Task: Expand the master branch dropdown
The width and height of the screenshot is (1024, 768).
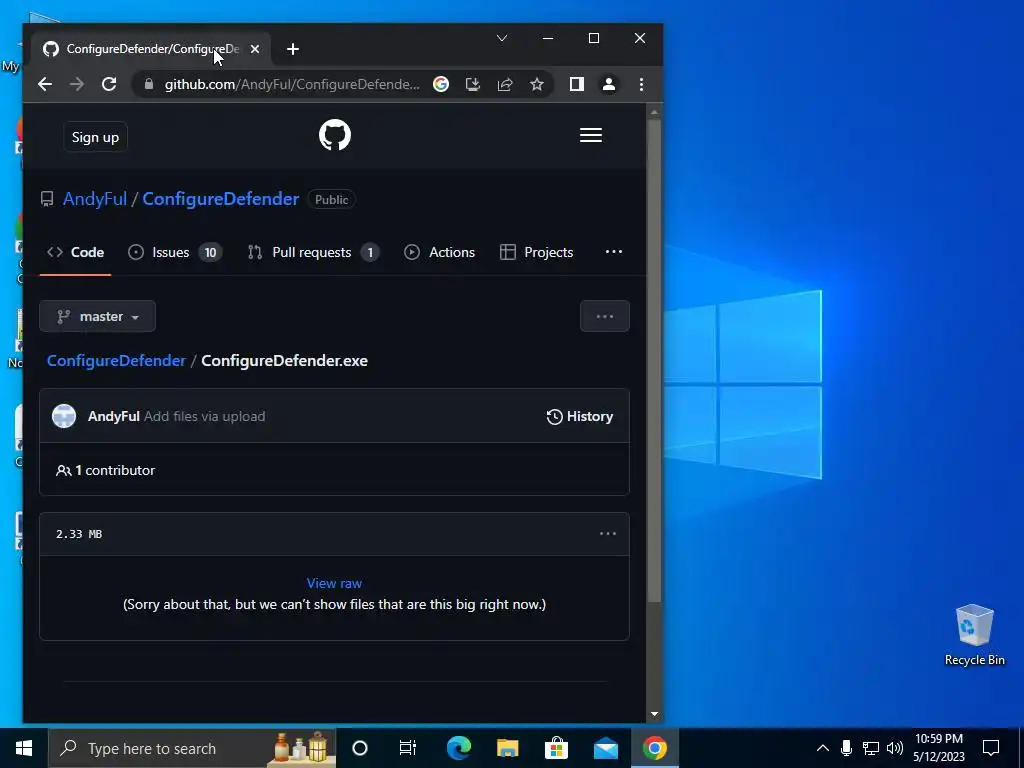Action: click(x=97, y=316)
